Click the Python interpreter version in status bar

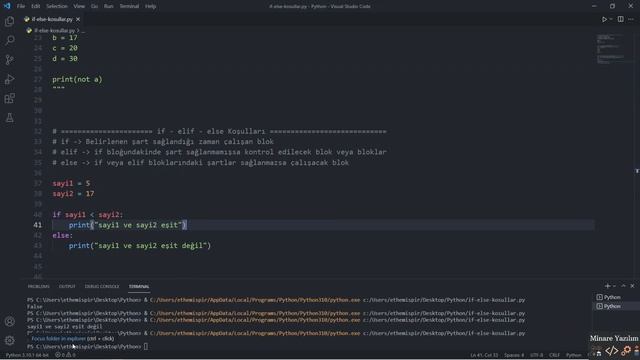(27, 355)
